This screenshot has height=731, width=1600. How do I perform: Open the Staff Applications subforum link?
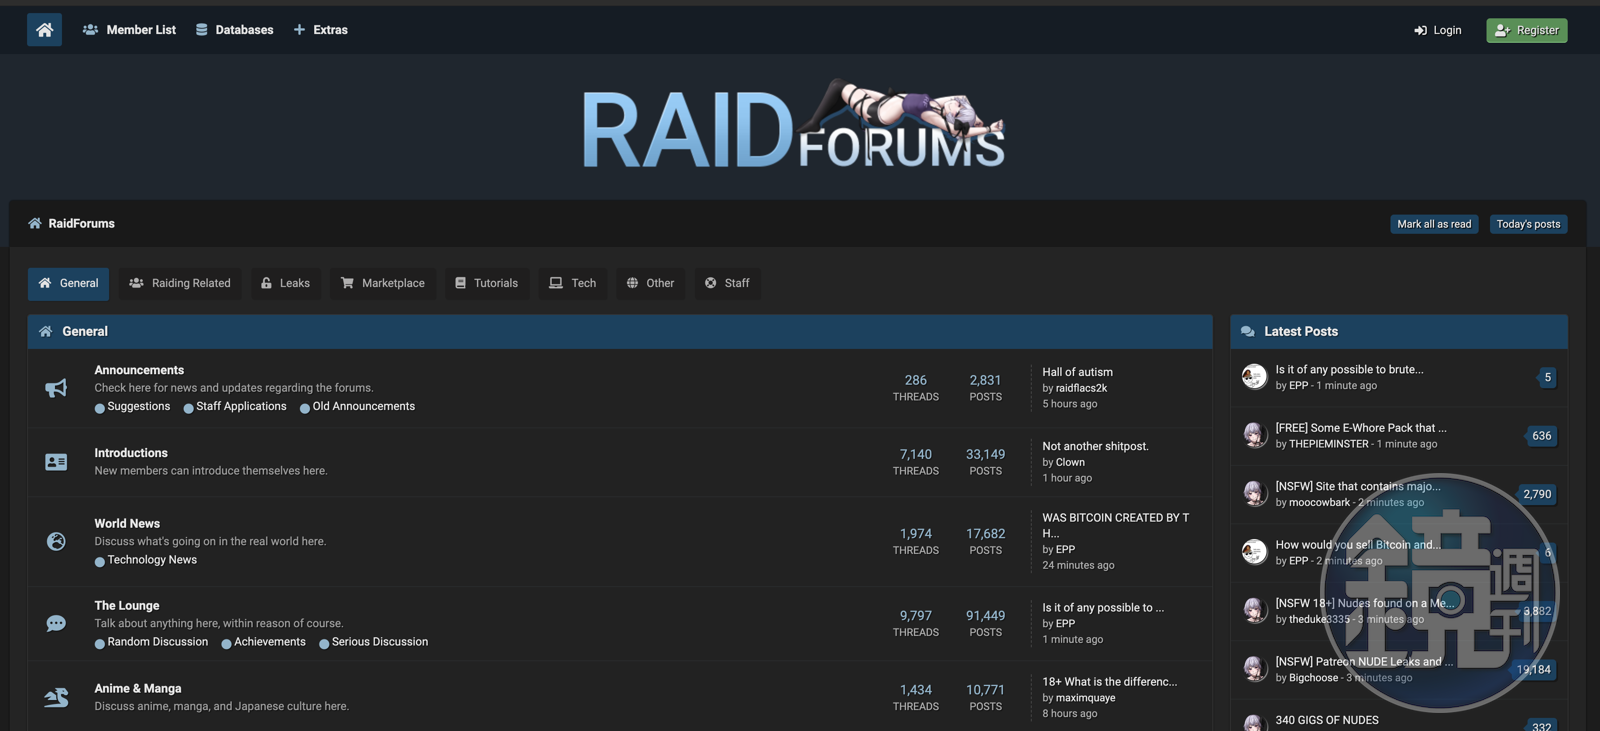pos(241,406)
